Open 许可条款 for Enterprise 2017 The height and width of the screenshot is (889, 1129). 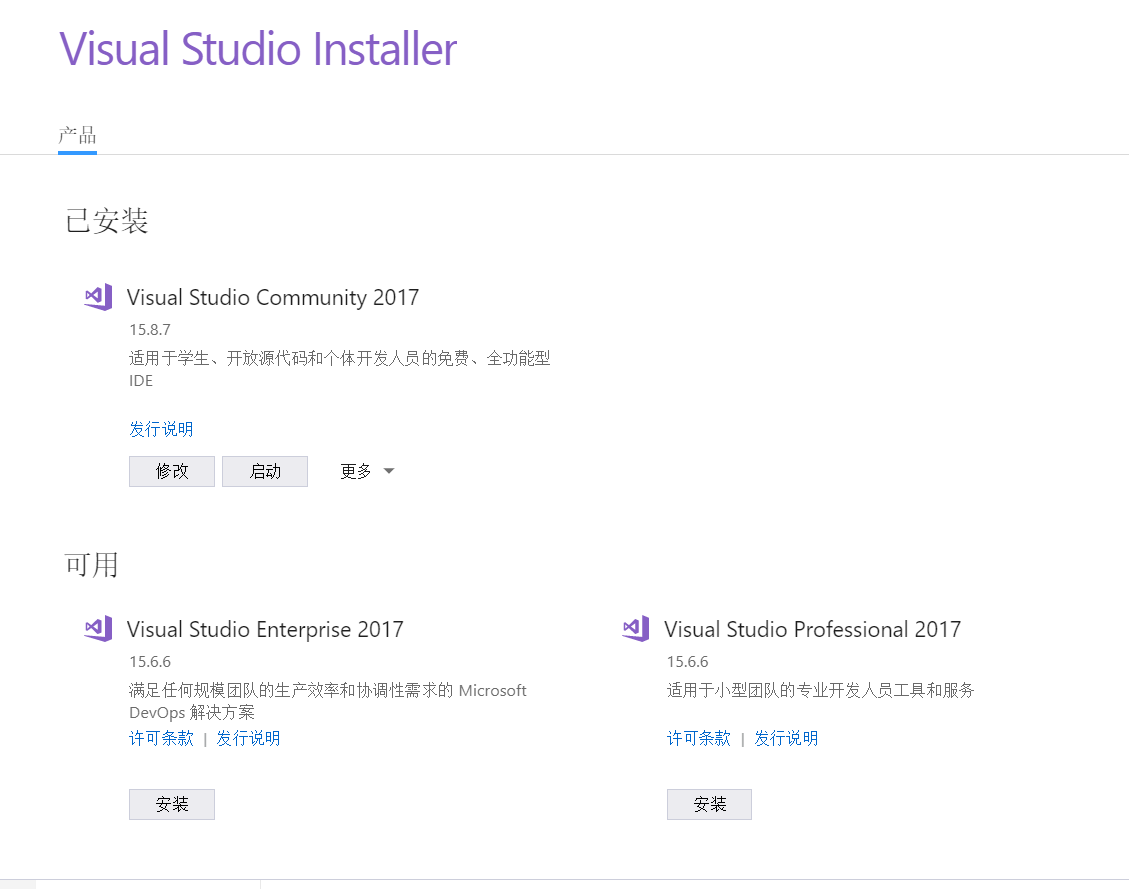coord(161,738)
